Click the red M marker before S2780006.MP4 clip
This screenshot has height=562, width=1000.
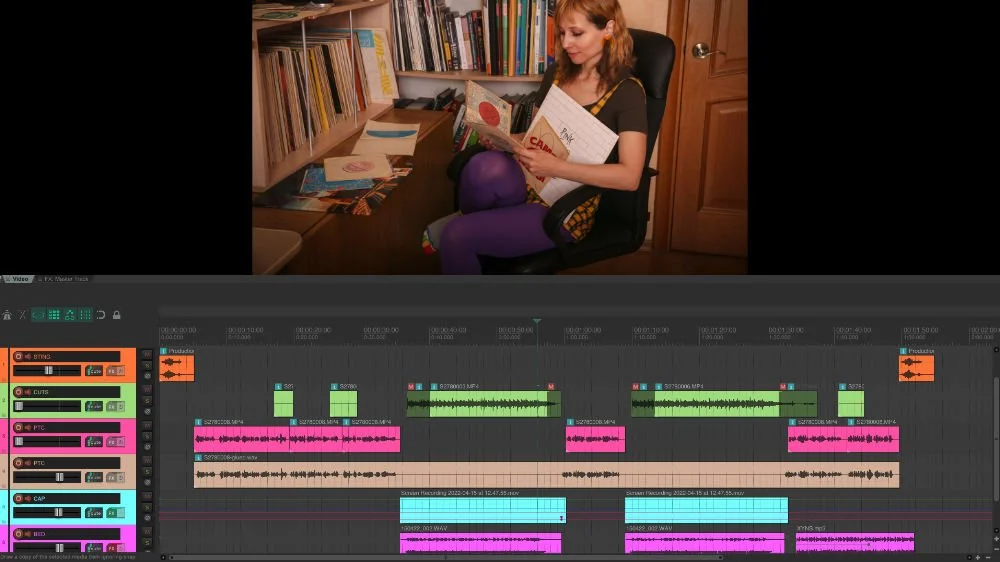tap(635, 387)
